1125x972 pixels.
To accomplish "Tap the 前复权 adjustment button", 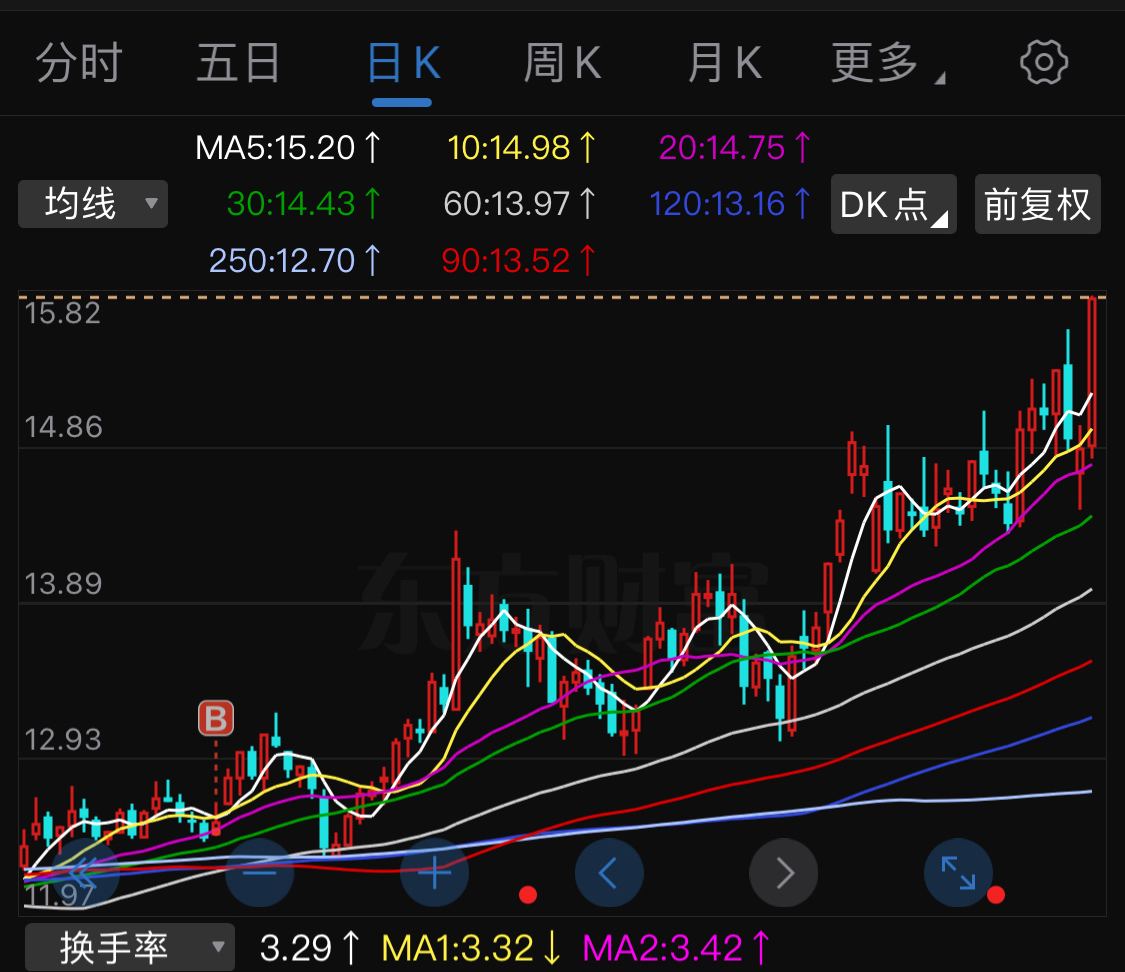I will pos(1037,204).
